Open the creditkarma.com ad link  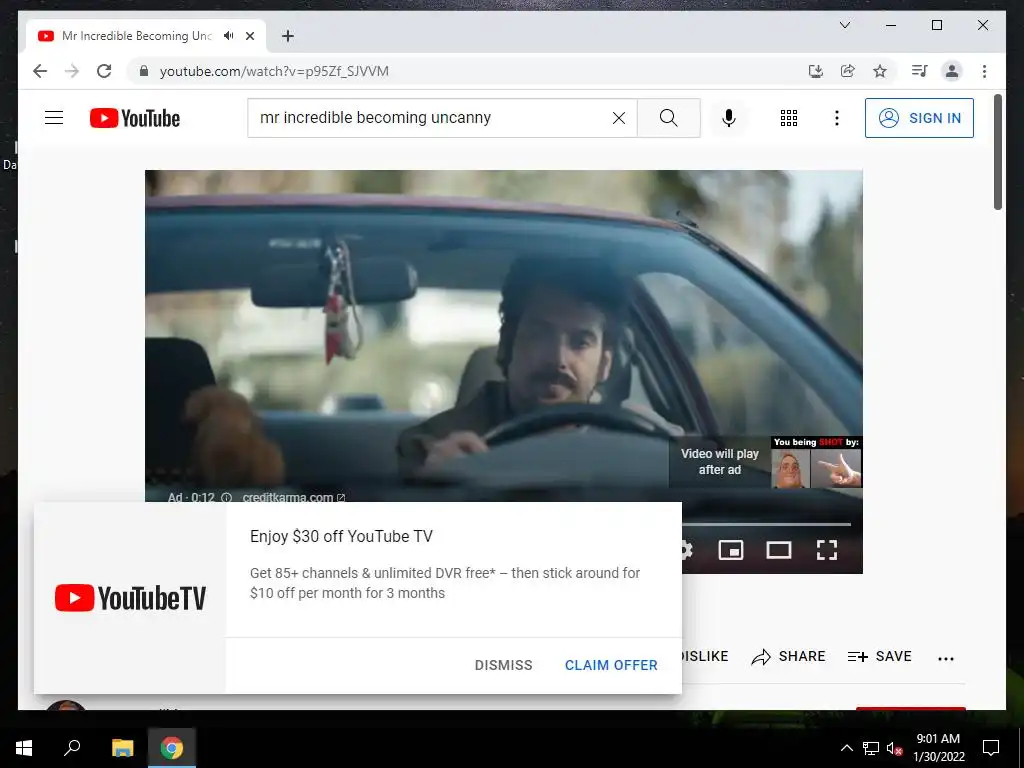click(293, 497)
